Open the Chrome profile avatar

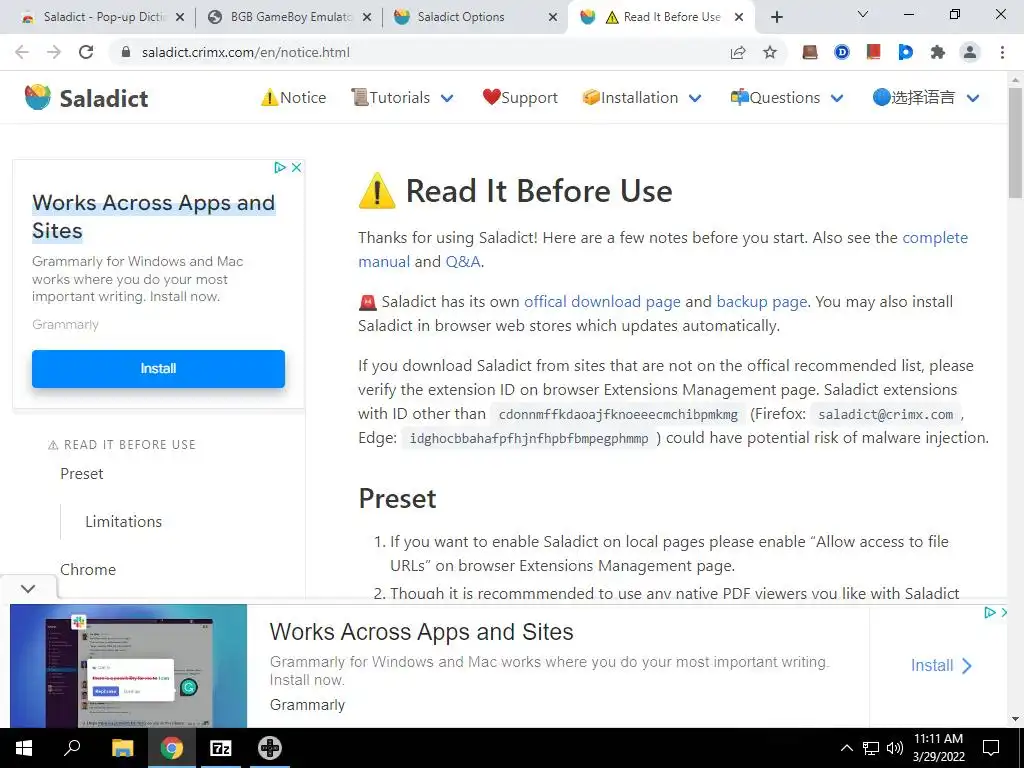pyautogui.click(x=970, y=52)
